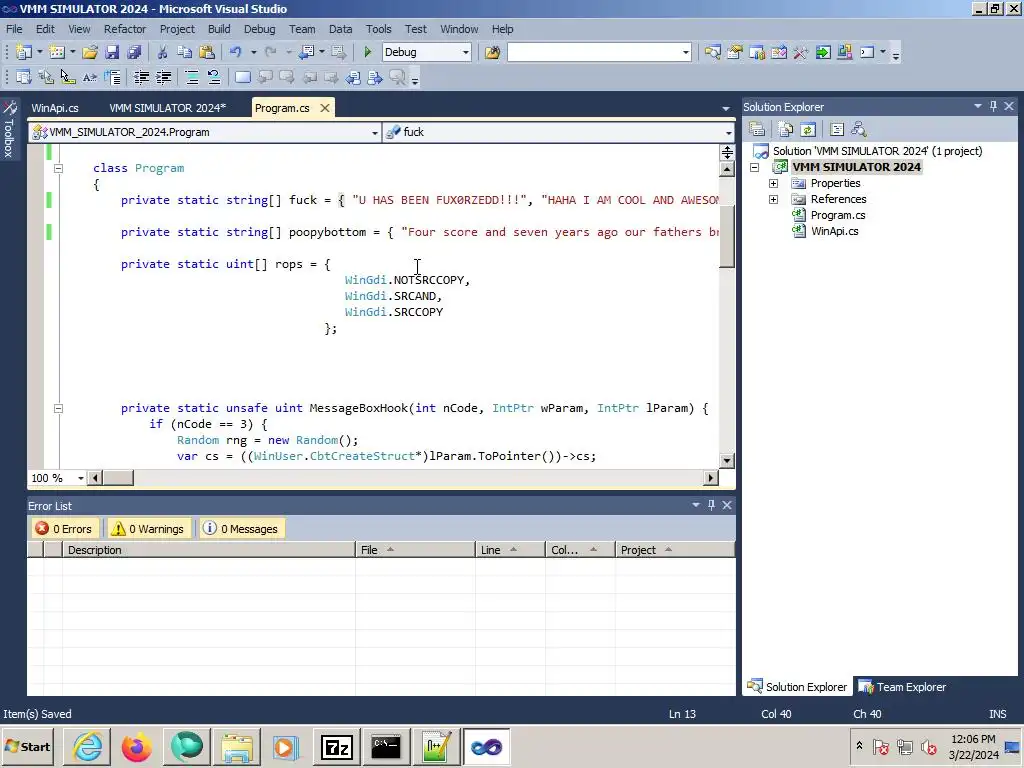Click Show All Files in Solution Explorer
1024x768 pixels.
(x=786, y=129)
